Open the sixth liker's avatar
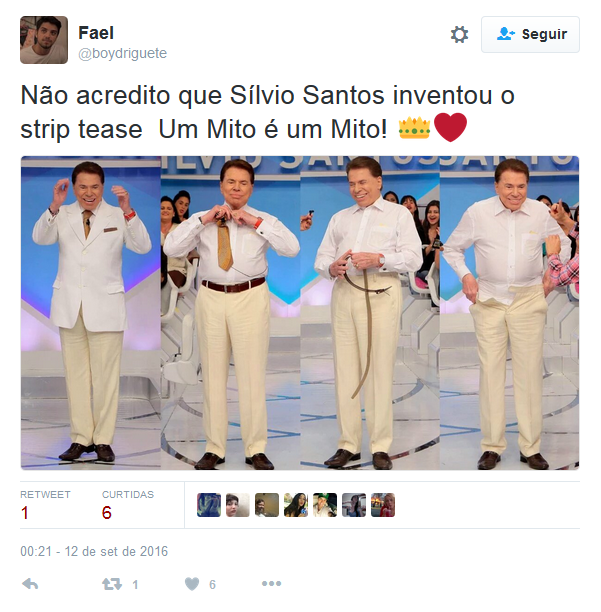Viewport: 601px width, 612px height. [x=354, y=505]
